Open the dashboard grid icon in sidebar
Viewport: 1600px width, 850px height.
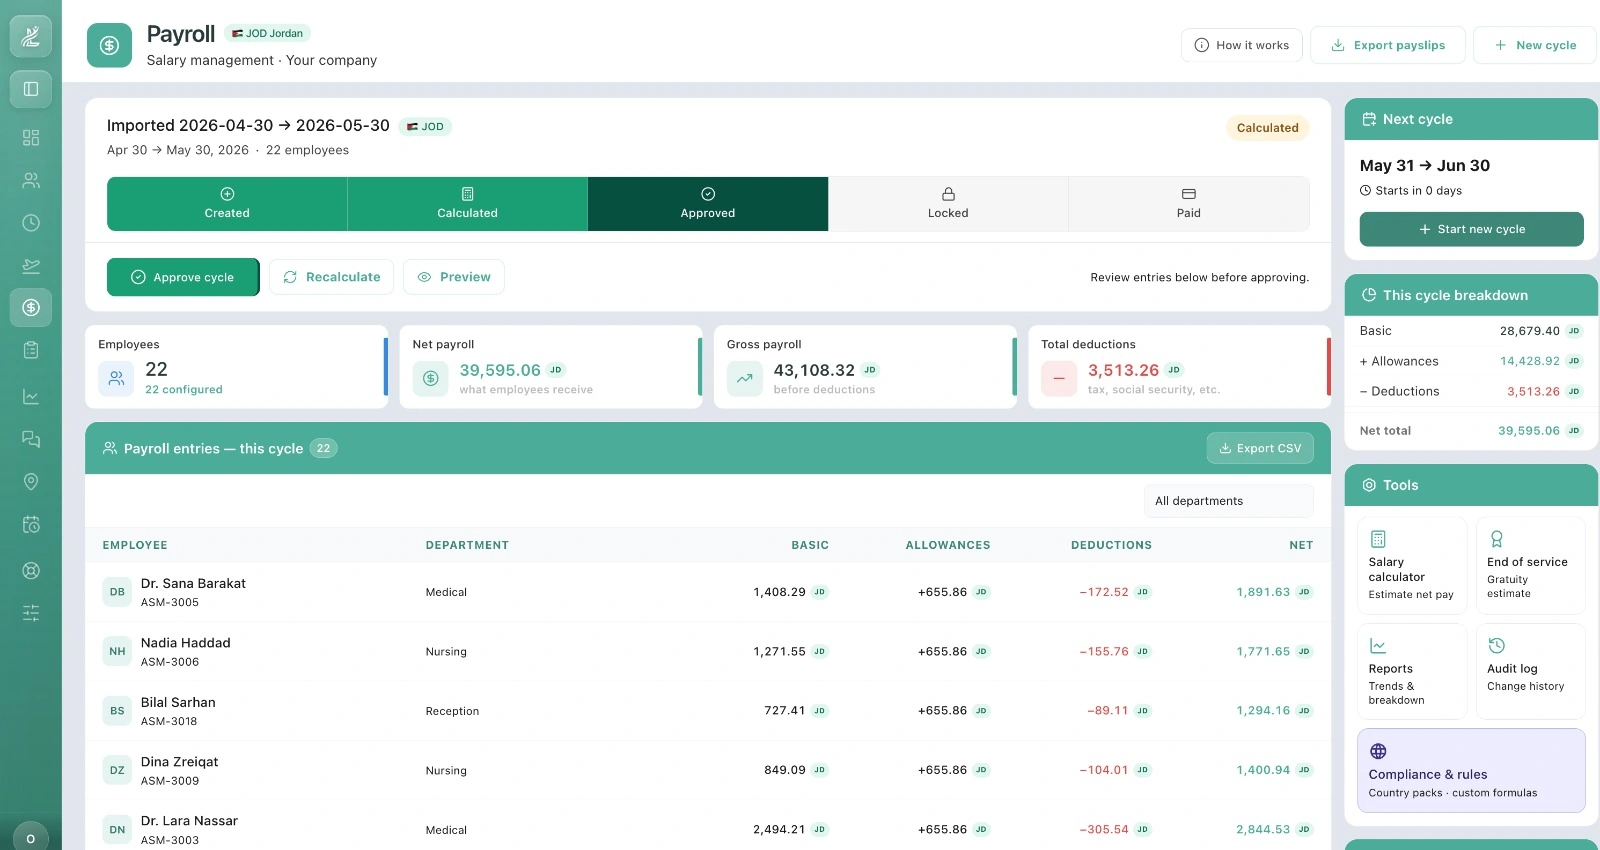click(x=31, y=137)
